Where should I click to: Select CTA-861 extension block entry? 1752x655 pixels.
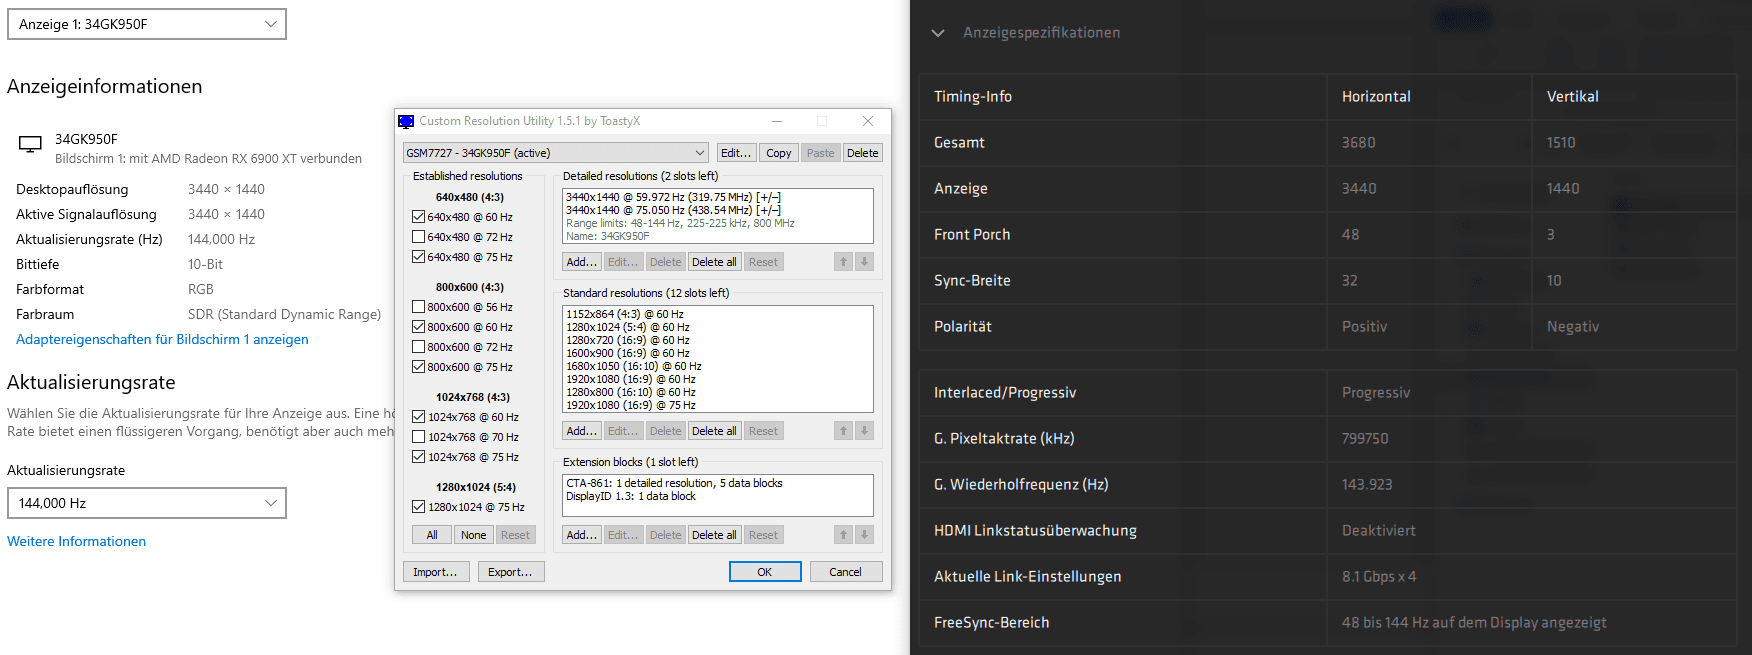674,483
